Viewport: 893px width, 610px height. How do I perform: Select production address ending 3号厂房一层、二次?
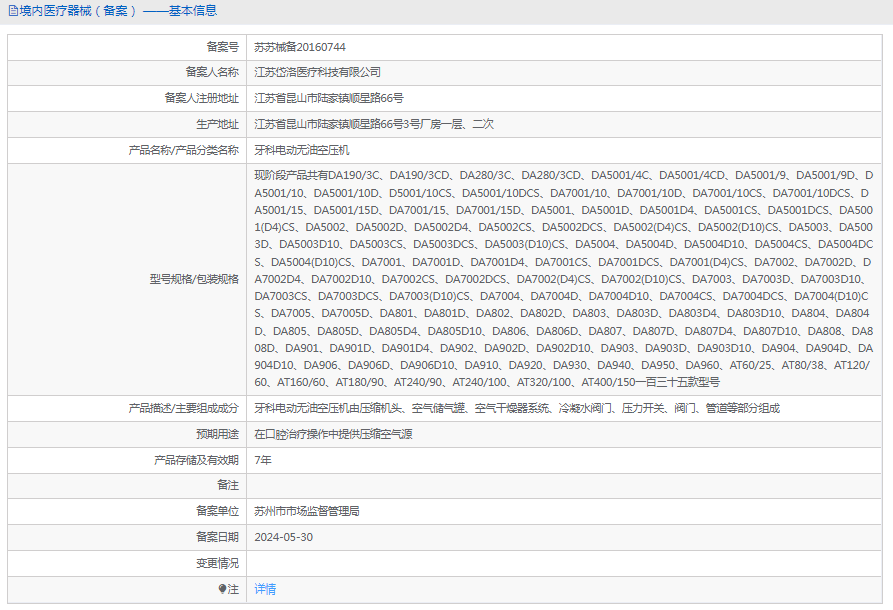point(374,124)
